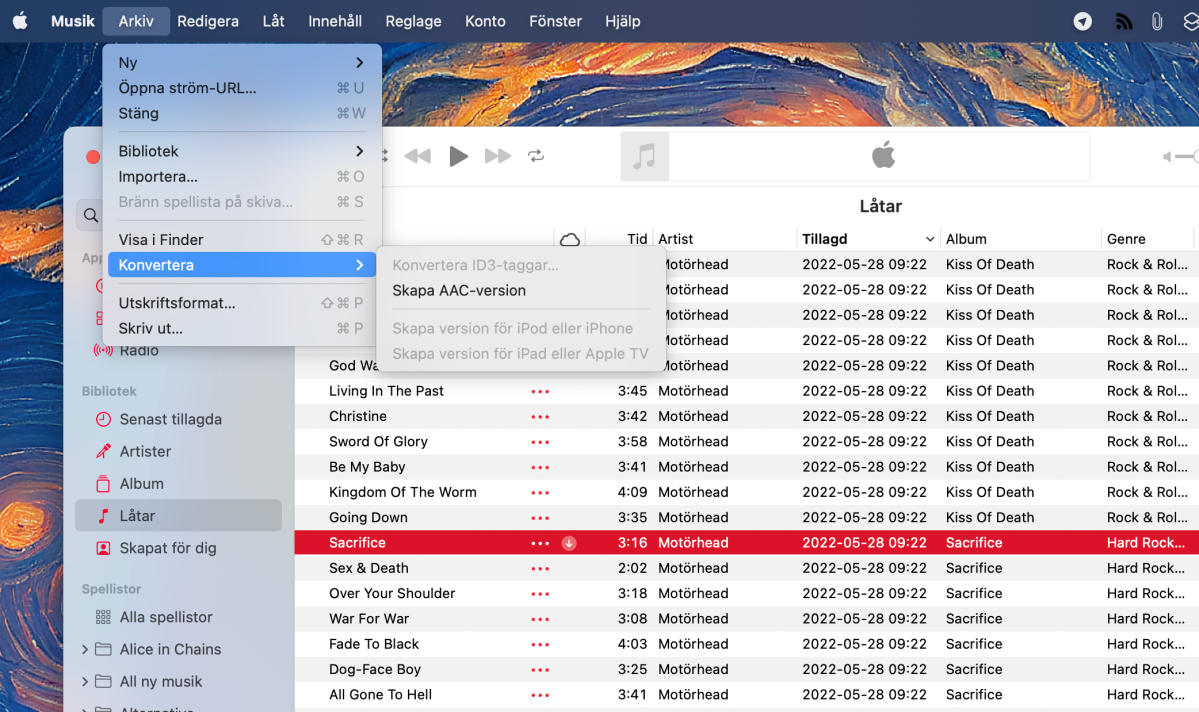This screenshot has height=712, width=1199.
Task: Select the Dog-Face Boy song row
Action: click(746, 670)
